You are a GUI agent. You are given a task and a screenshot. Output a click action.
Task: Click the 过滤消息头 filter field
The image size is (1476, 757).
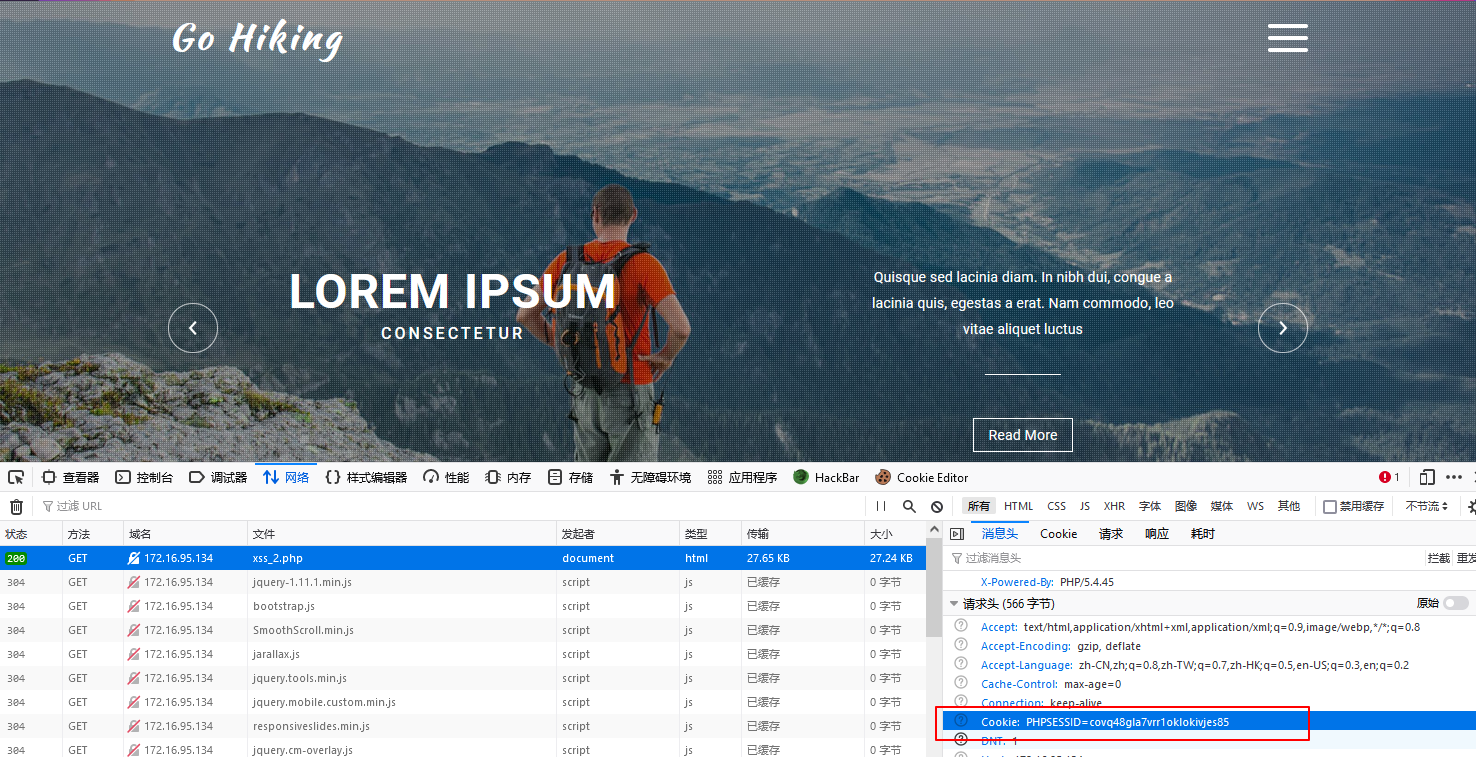[x=1185, y=558]
